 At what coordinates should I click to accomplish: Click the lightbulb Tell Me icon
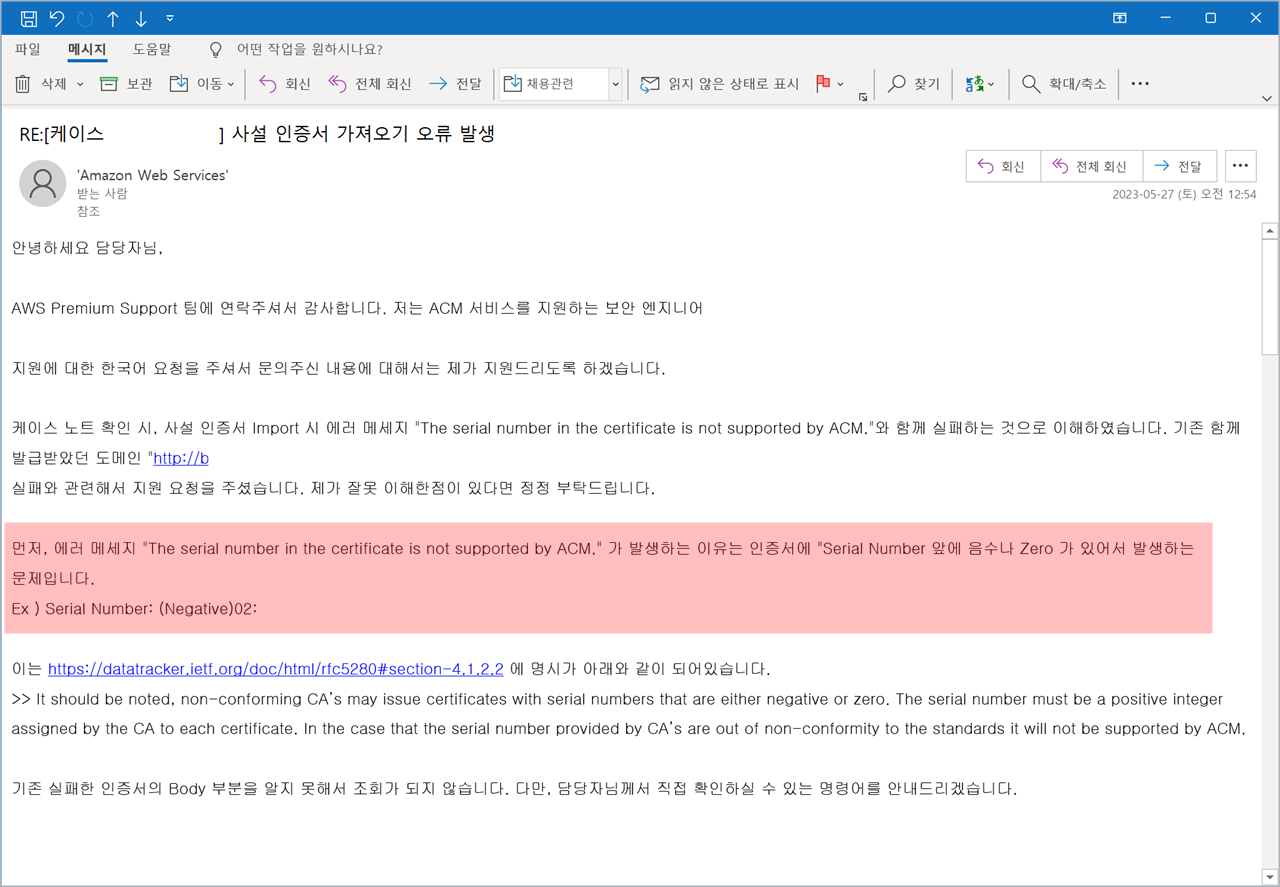215,49
